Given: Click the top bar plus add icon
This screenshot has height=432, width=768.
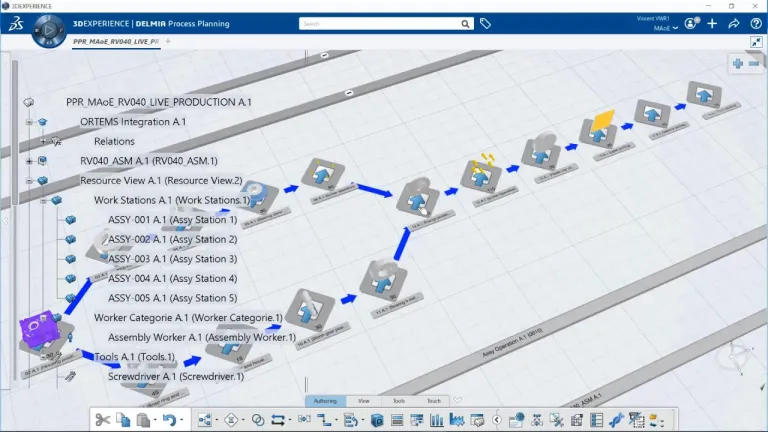Looking at the screenshot, I should 712,23.
